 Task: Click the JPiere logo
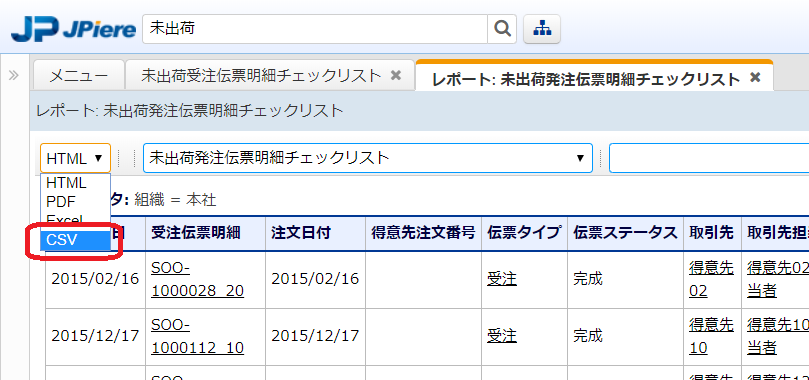[73, 29]
